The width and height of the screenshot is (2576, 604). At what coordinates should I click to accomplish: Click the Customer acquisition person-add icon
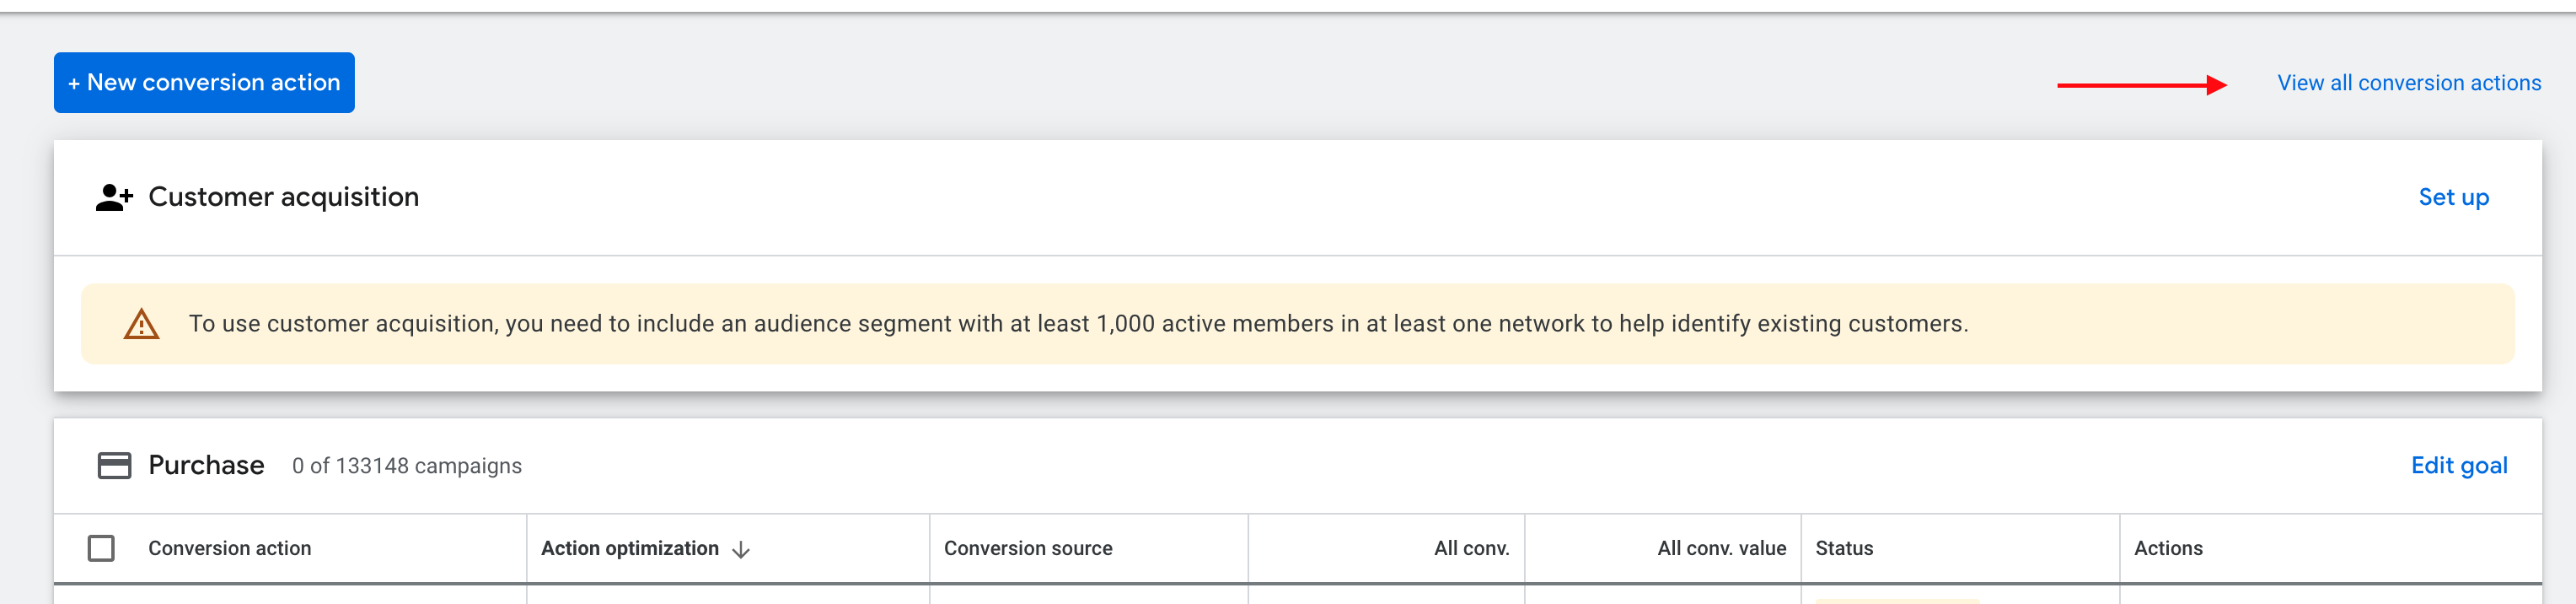tap(114, 197)
